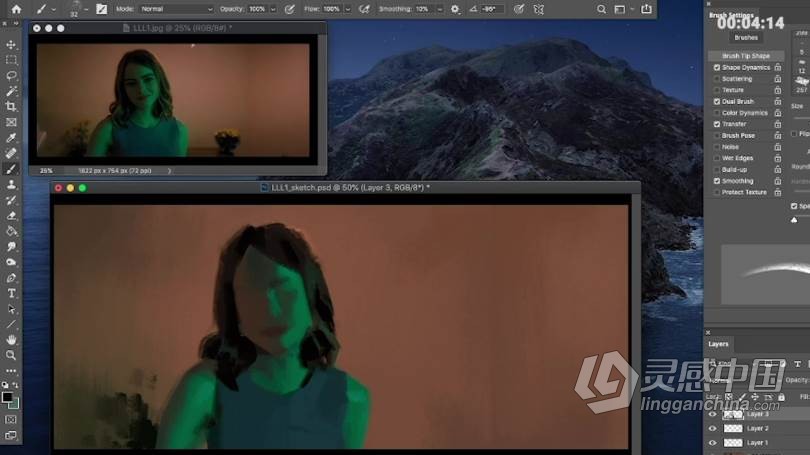
Task: Expand status info arrow in LLL1.jpg window
Action: [169, 171]
